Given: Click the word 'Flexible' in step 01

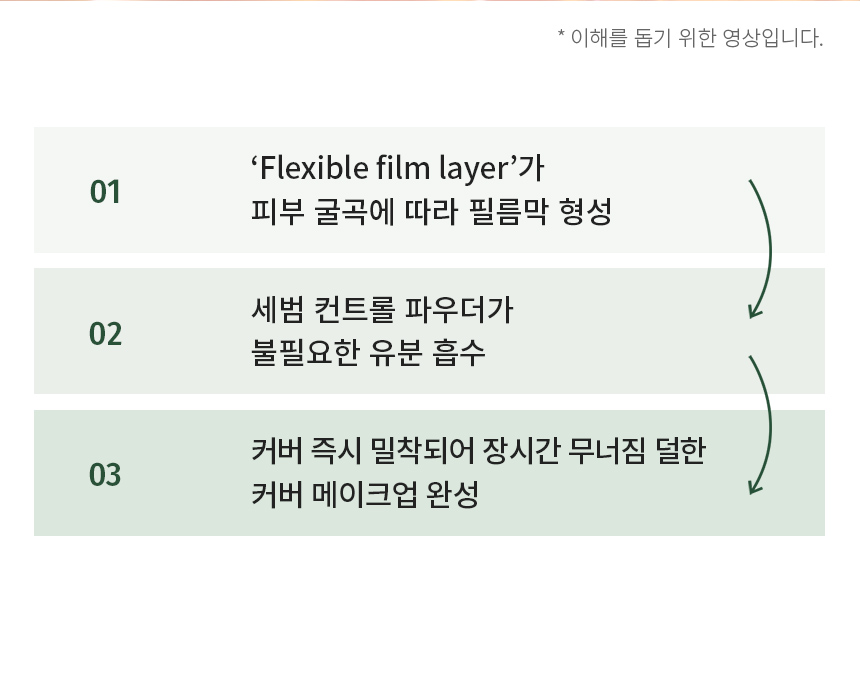Looking at the screenshot, I should [304, 167].
